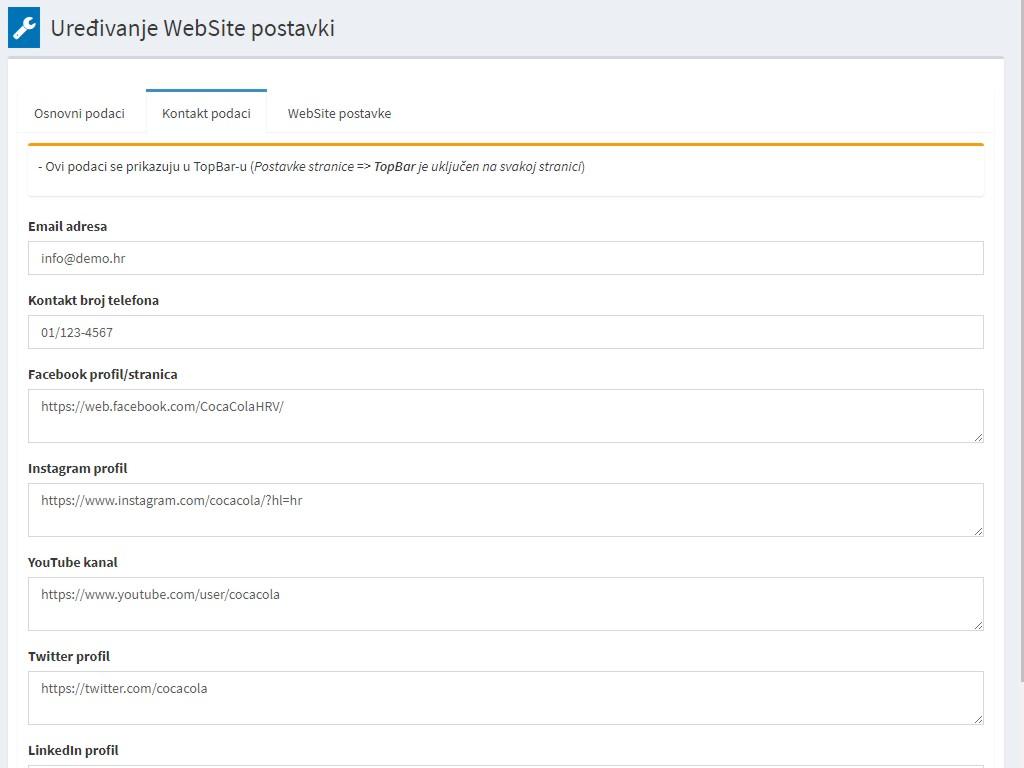Click the TopBar info notice text
1024x768 pixels.
tap(311, 166)
